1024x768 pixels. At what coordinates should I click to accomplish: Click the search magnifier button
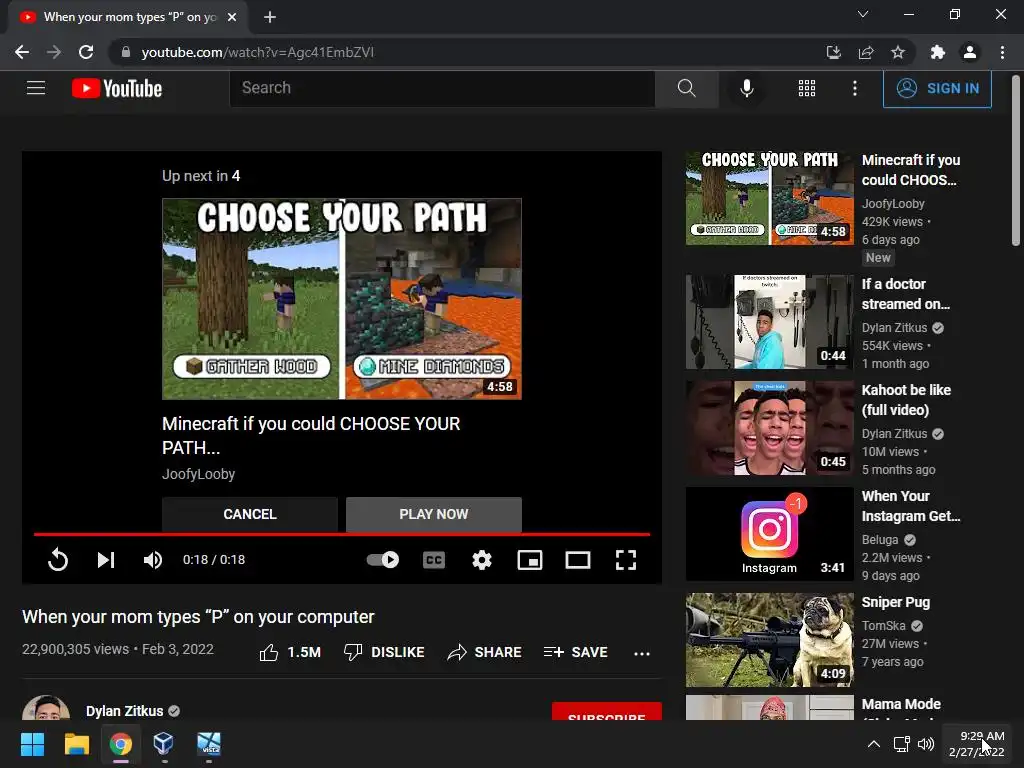point(686,88)
